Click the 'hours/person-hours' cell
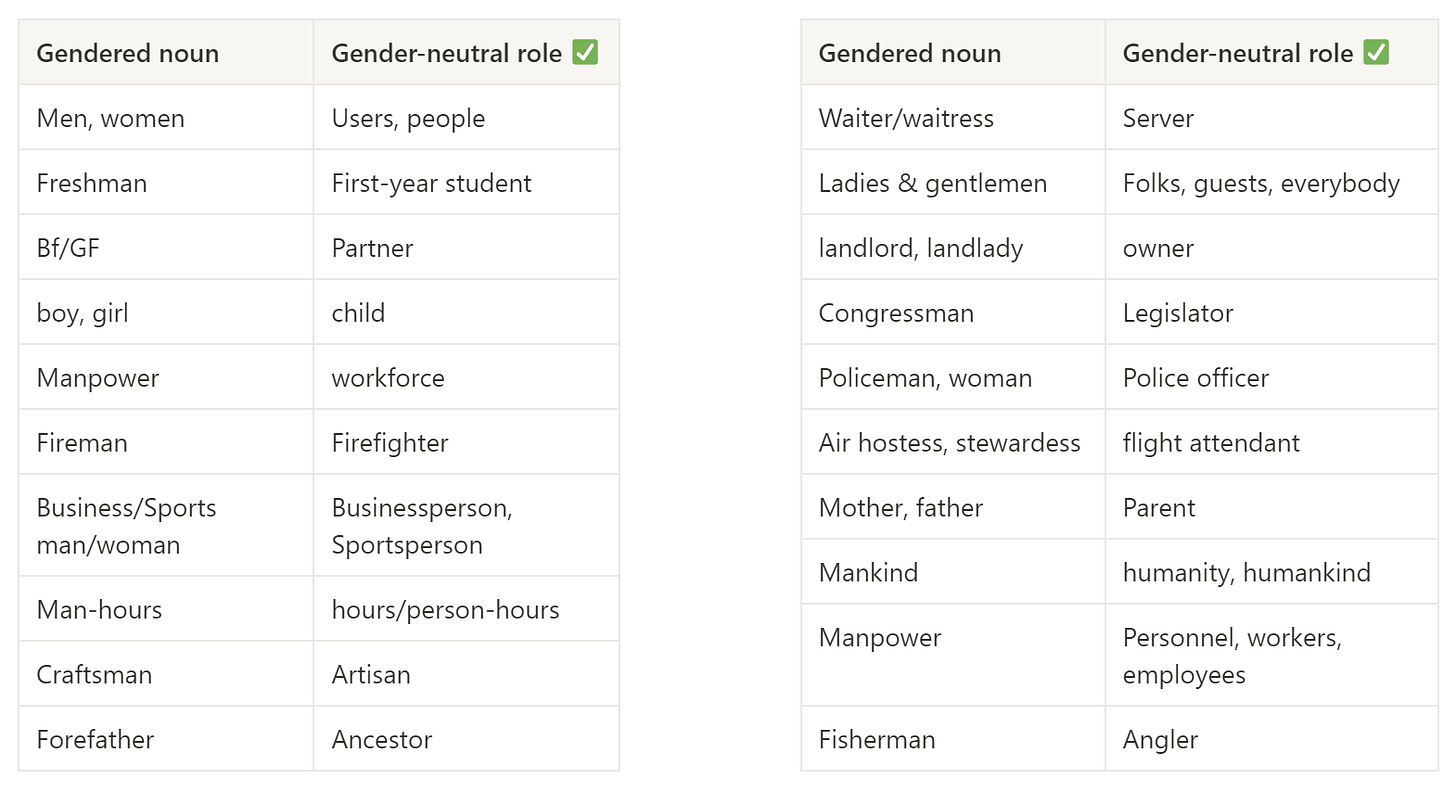The height and width of the screenshot is (791, 1456). coord(466,609)
